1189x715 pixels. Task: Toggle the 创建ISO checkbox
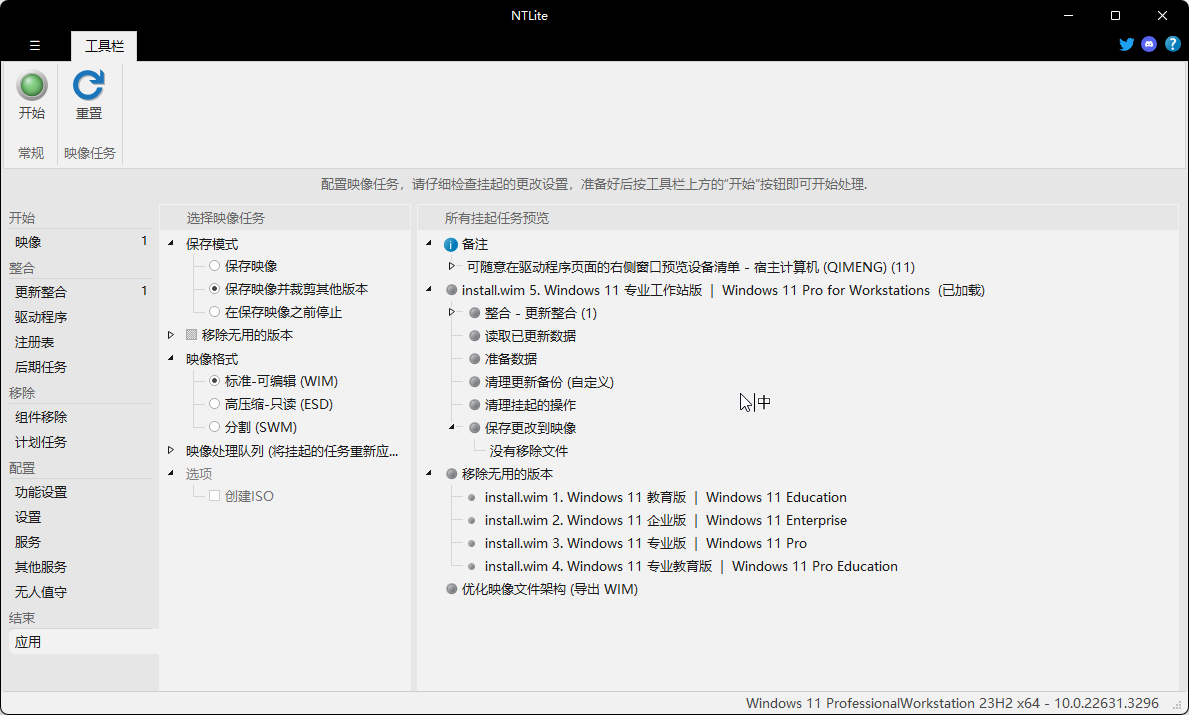215,496
